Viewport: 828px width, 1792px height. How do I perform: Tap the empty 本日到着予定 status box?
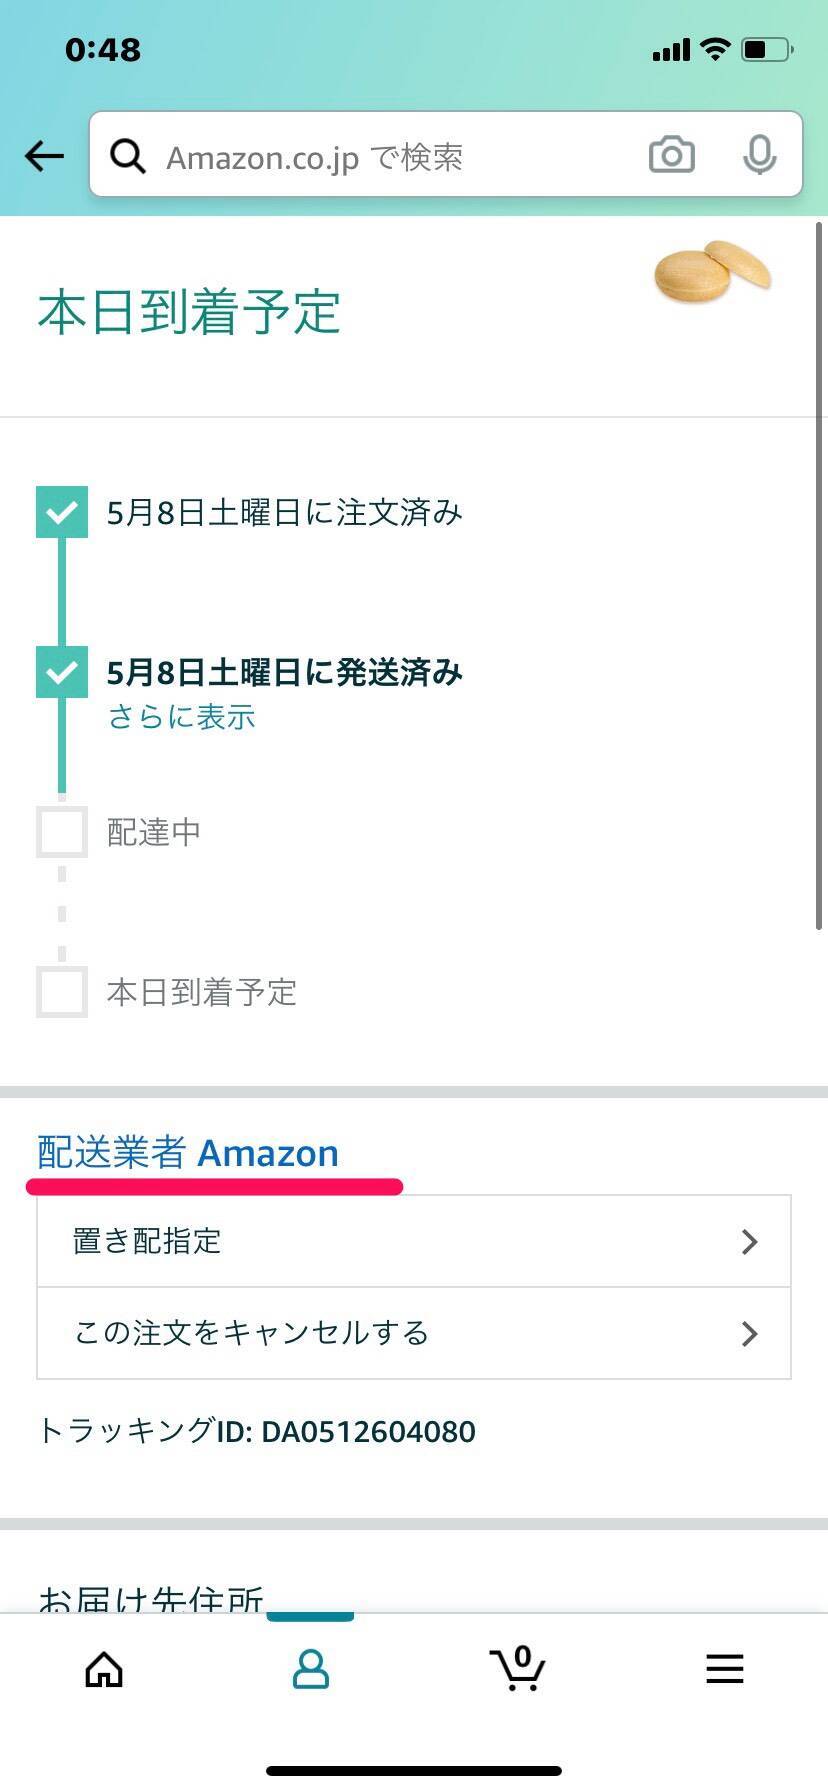(x=62, y=992)
